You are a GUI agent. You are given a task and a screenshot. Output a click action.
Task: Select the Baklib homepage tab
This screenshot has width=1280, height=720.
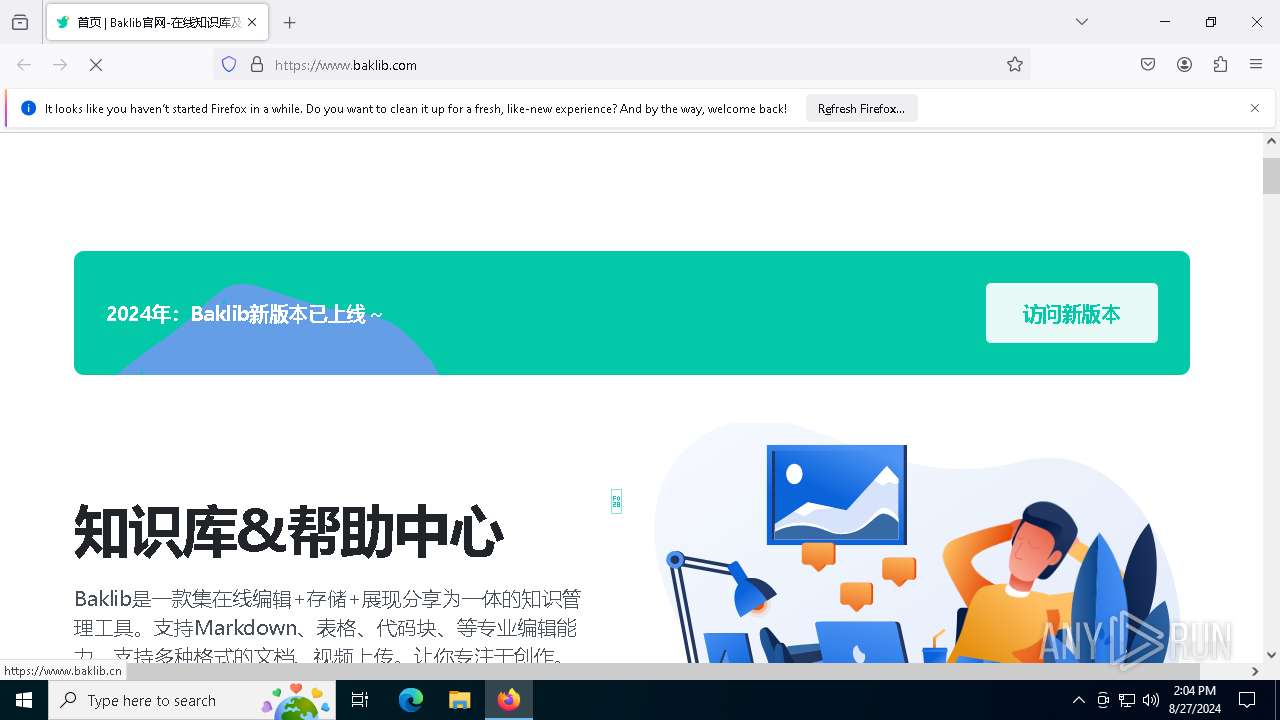click(x=157, y=22)
